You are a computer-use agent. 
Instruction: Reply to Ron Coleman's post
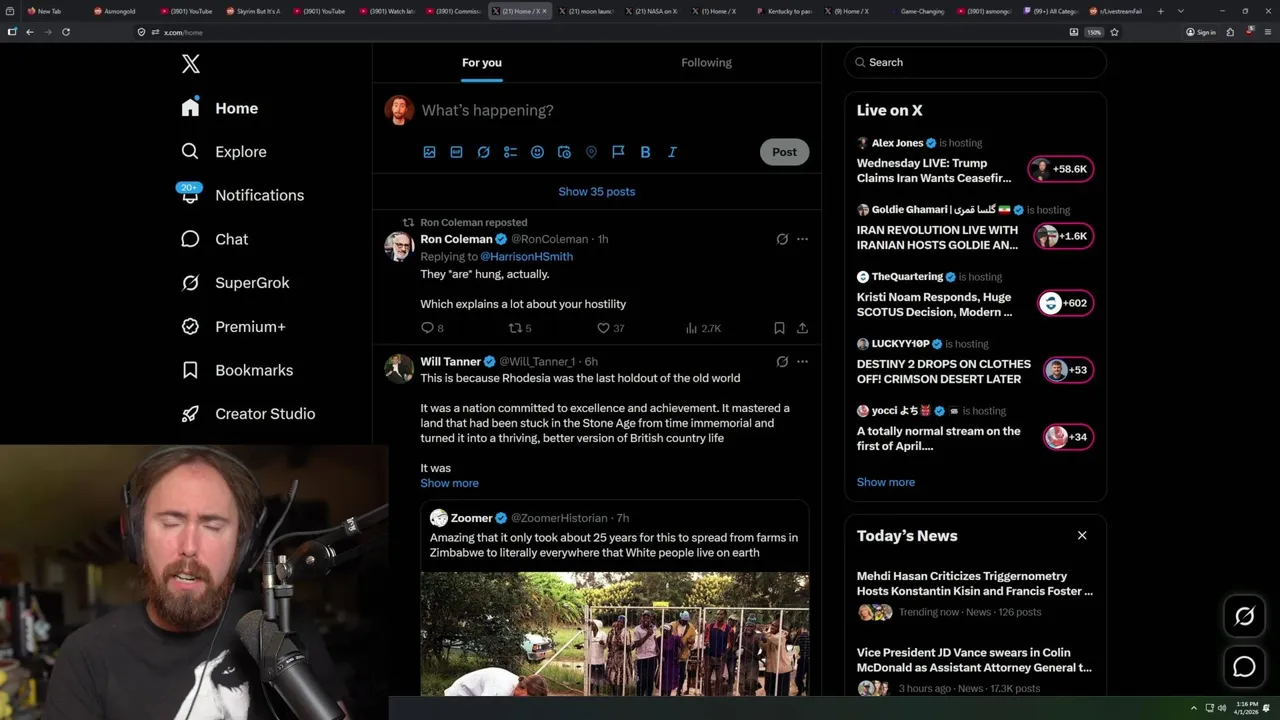pyautogui.click(x=432, y=328)
